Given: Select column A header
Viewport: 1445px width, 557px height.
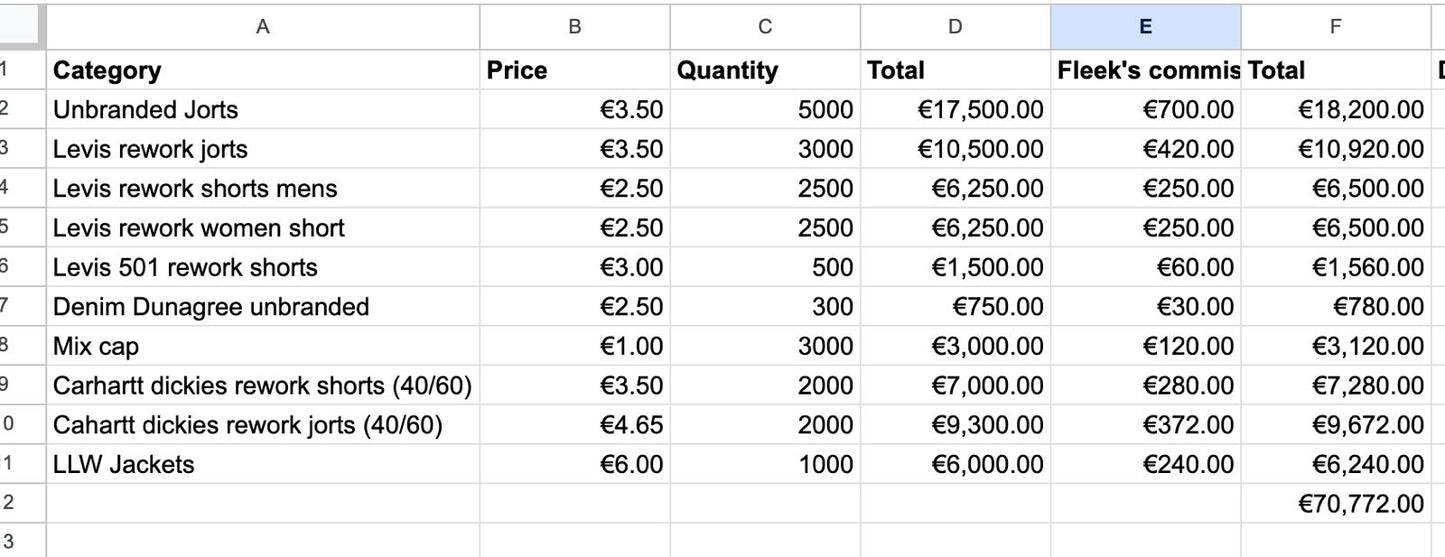Looking at the screenshot, I should pos(263,27).
